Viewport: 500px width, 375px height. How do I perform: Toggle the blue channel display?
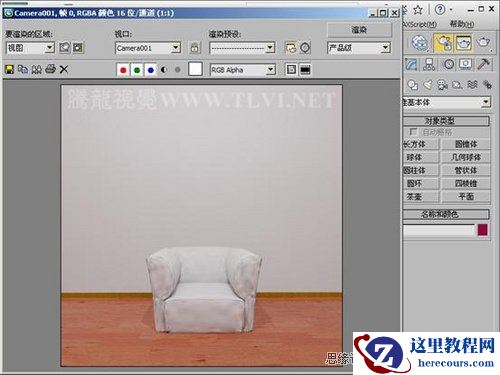point(151,70)
